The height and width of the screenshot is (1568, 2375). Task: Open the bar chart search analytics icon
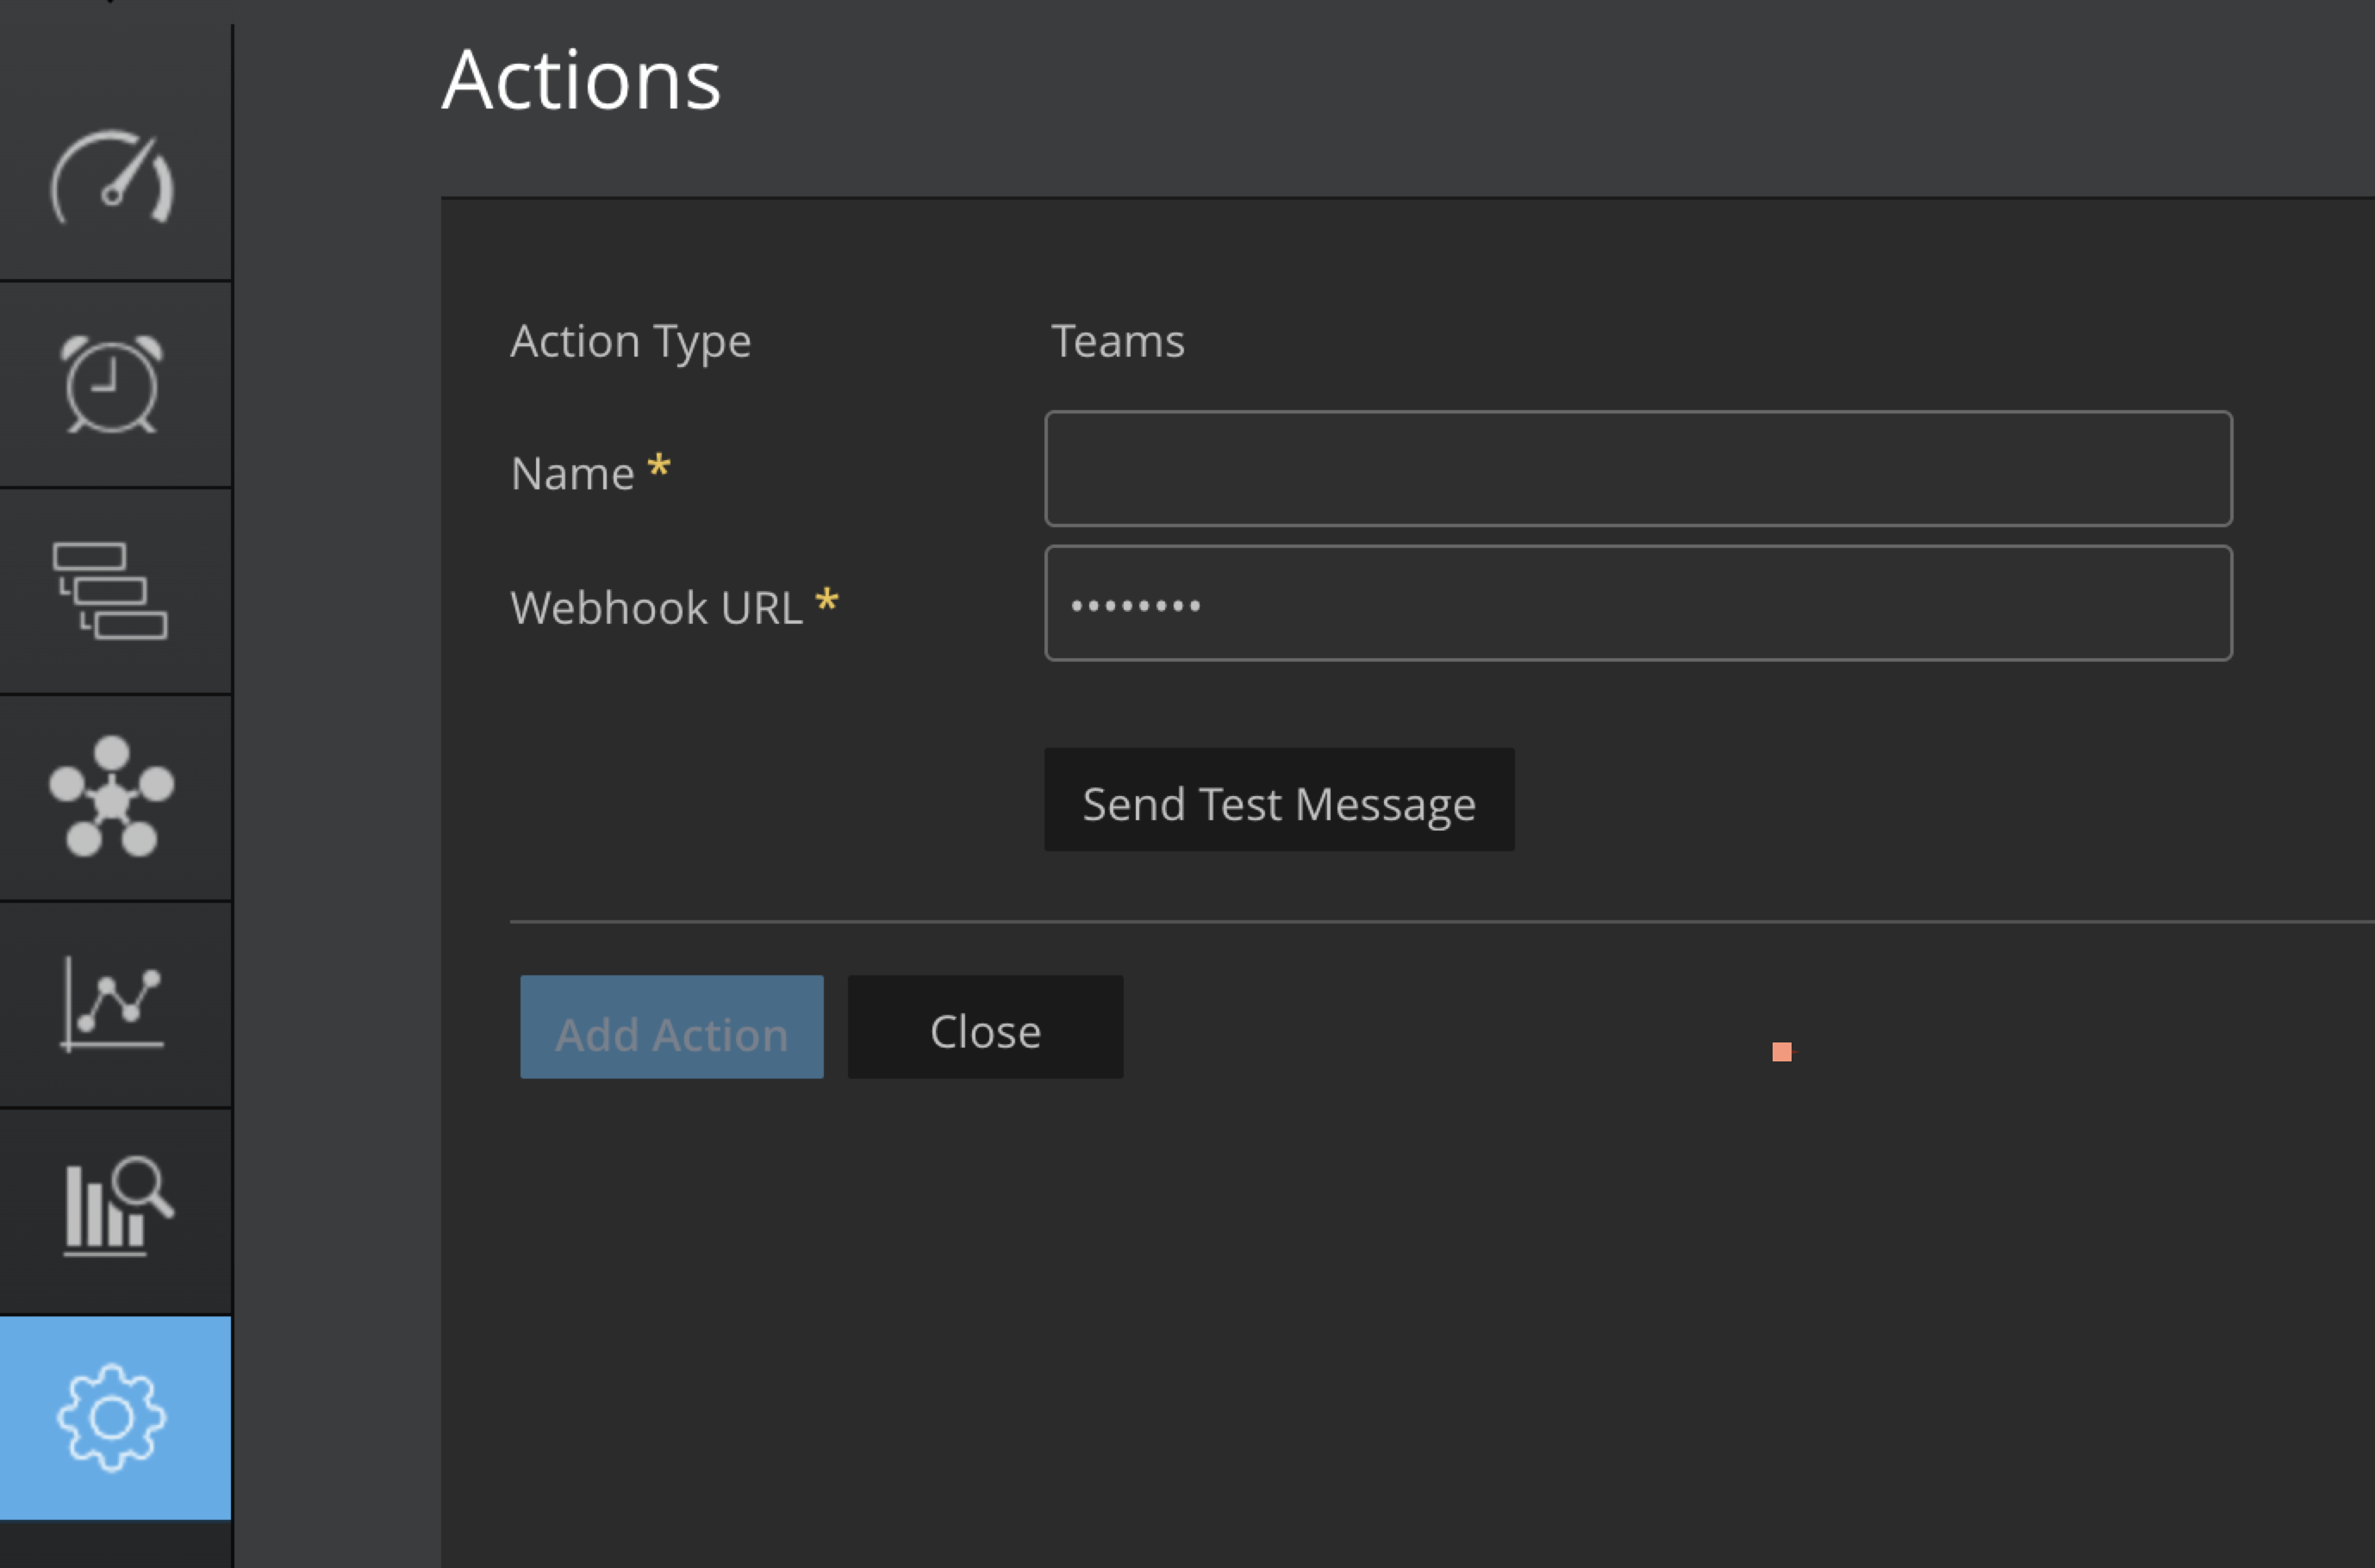pyautogui.click(x=118, y=1206)
